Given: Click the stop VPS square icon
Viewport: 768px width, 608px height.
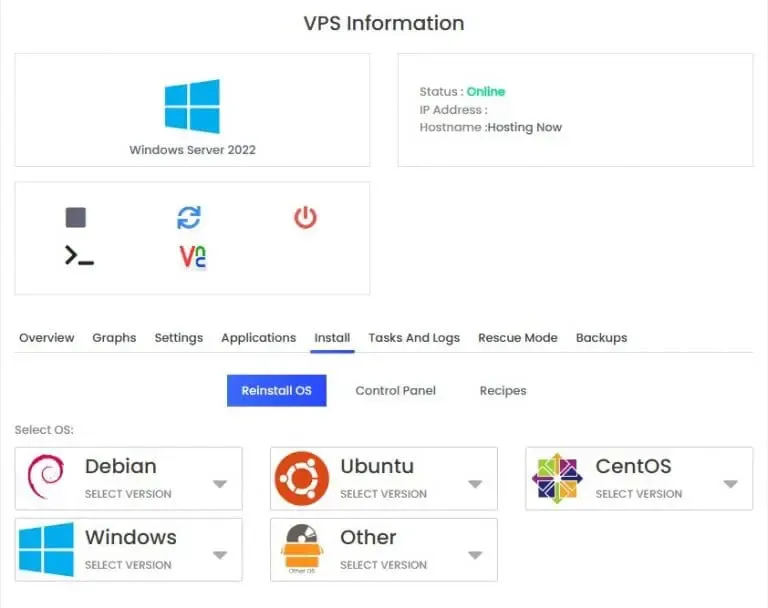Looking at the screenshot, I should pyautogui.click(x=75, y=218).
